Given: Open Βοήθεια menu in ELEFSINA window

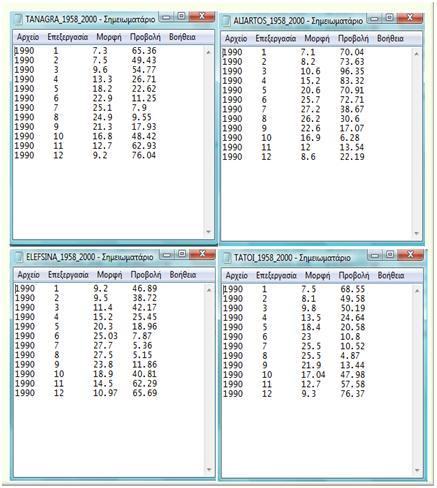Looking at the screenshot, I should [183, 275].
